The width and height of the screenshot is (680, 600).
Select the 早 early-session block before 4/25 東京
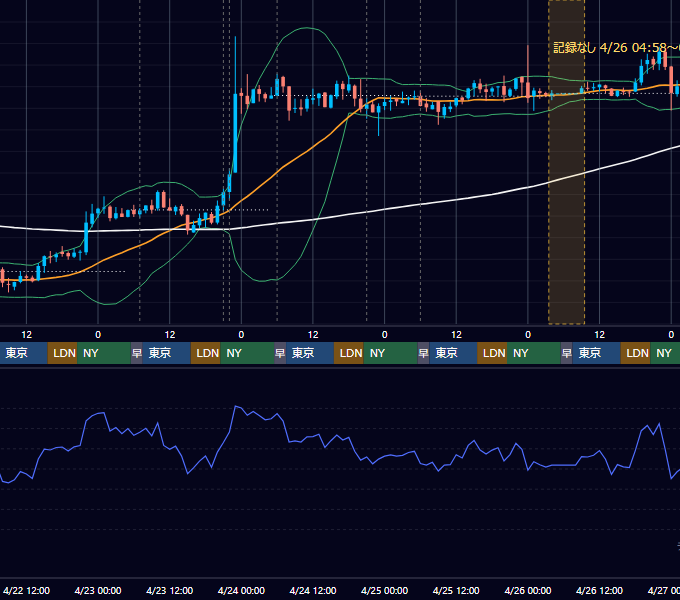pos(423,353)
